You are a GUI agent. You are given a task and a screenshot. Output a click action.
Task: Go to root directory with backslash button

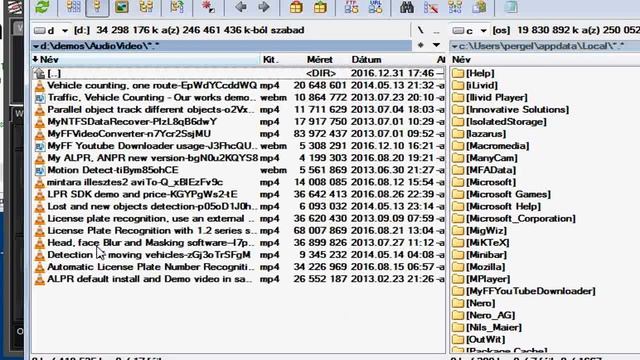pos(421,31)
